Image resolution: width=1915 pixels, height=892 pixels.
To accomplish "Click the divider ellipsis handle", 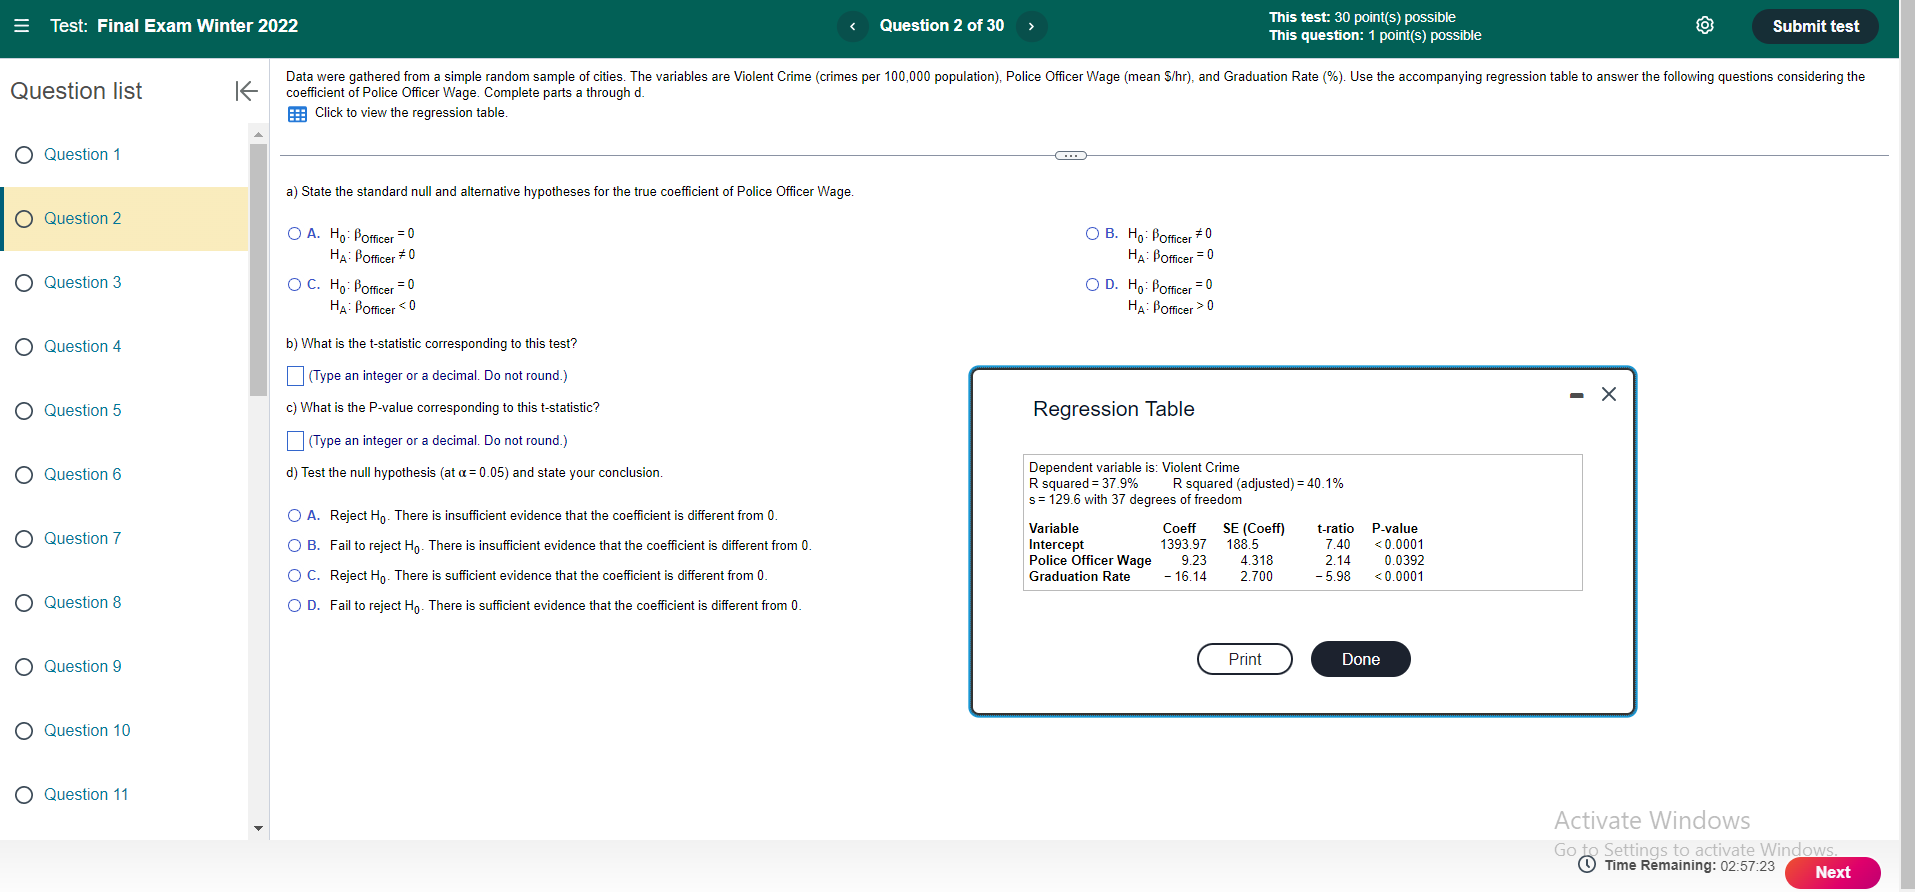I will pyautogui.click(x=1071, y=155).
